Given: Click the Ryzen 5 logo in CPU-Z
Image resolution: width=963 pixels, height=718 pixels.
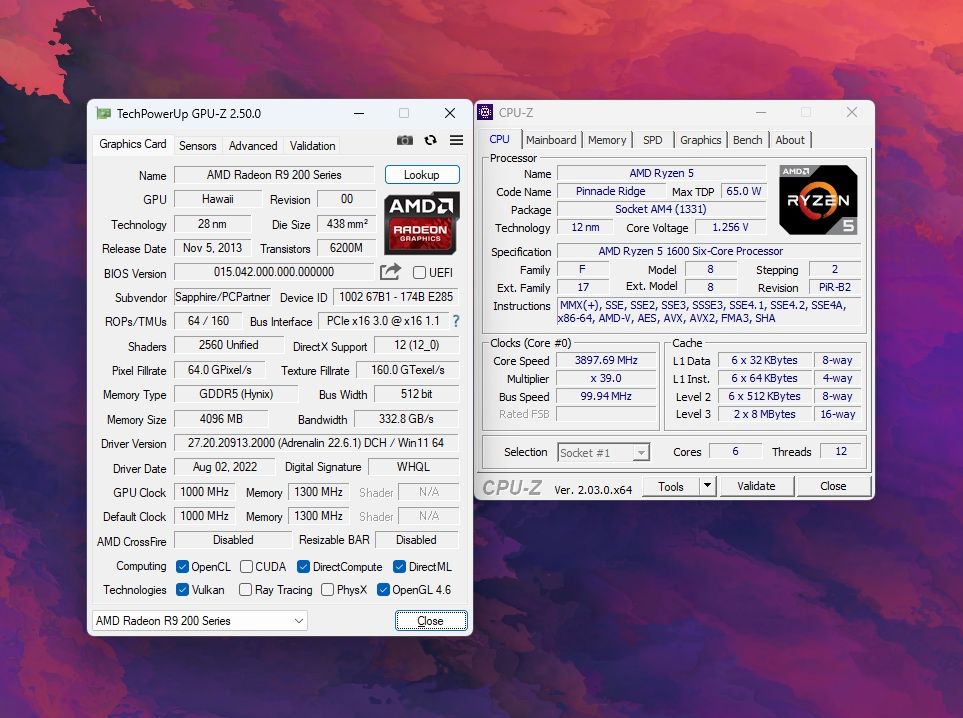Looking at the screenshot, I should tap(818, 200).
